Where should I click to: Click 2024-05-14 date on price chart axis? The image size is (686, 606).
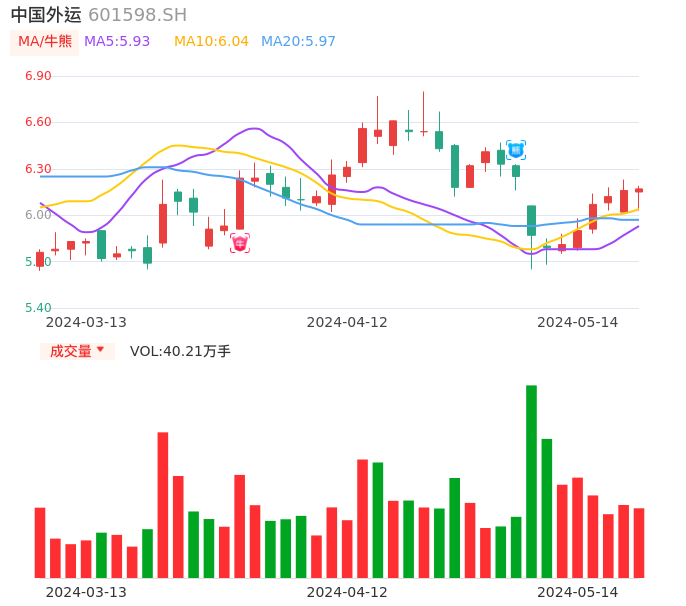click(x=578, y=322)
